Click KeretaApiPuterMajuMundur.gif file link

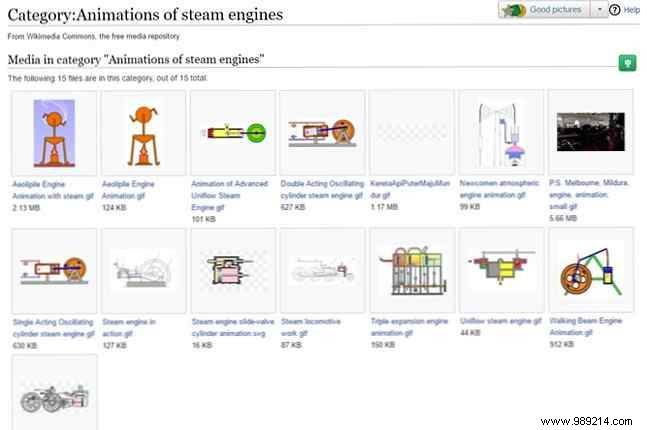pos(410,189)
